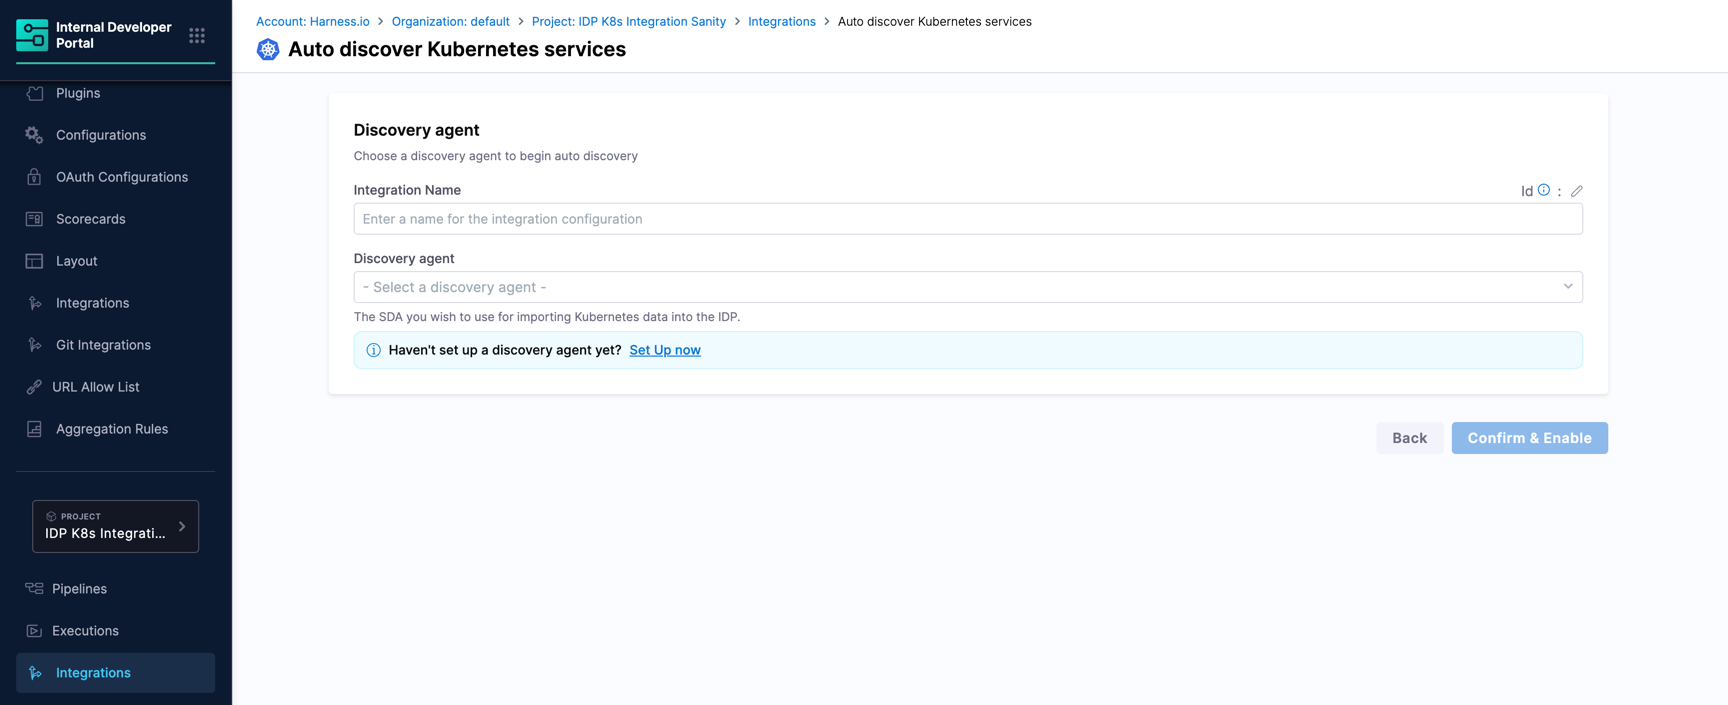The width and height of the screenshot is (1728, 705).
Task: Click the Set Up now link
Action: 664,350
